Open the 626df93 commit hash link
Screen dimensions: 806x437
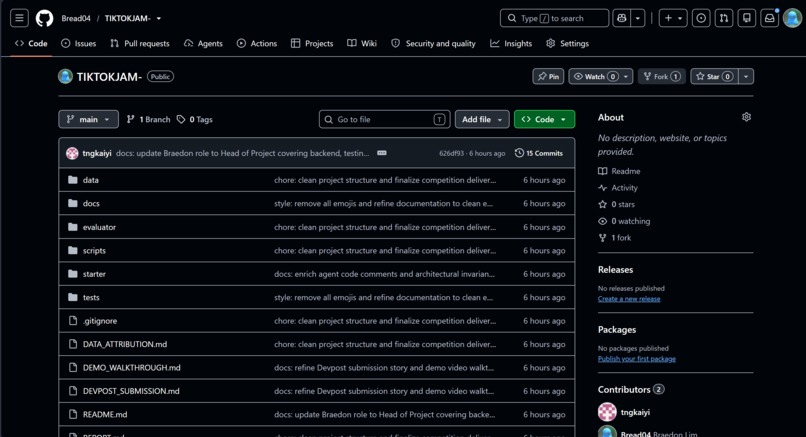pos(451,153)
